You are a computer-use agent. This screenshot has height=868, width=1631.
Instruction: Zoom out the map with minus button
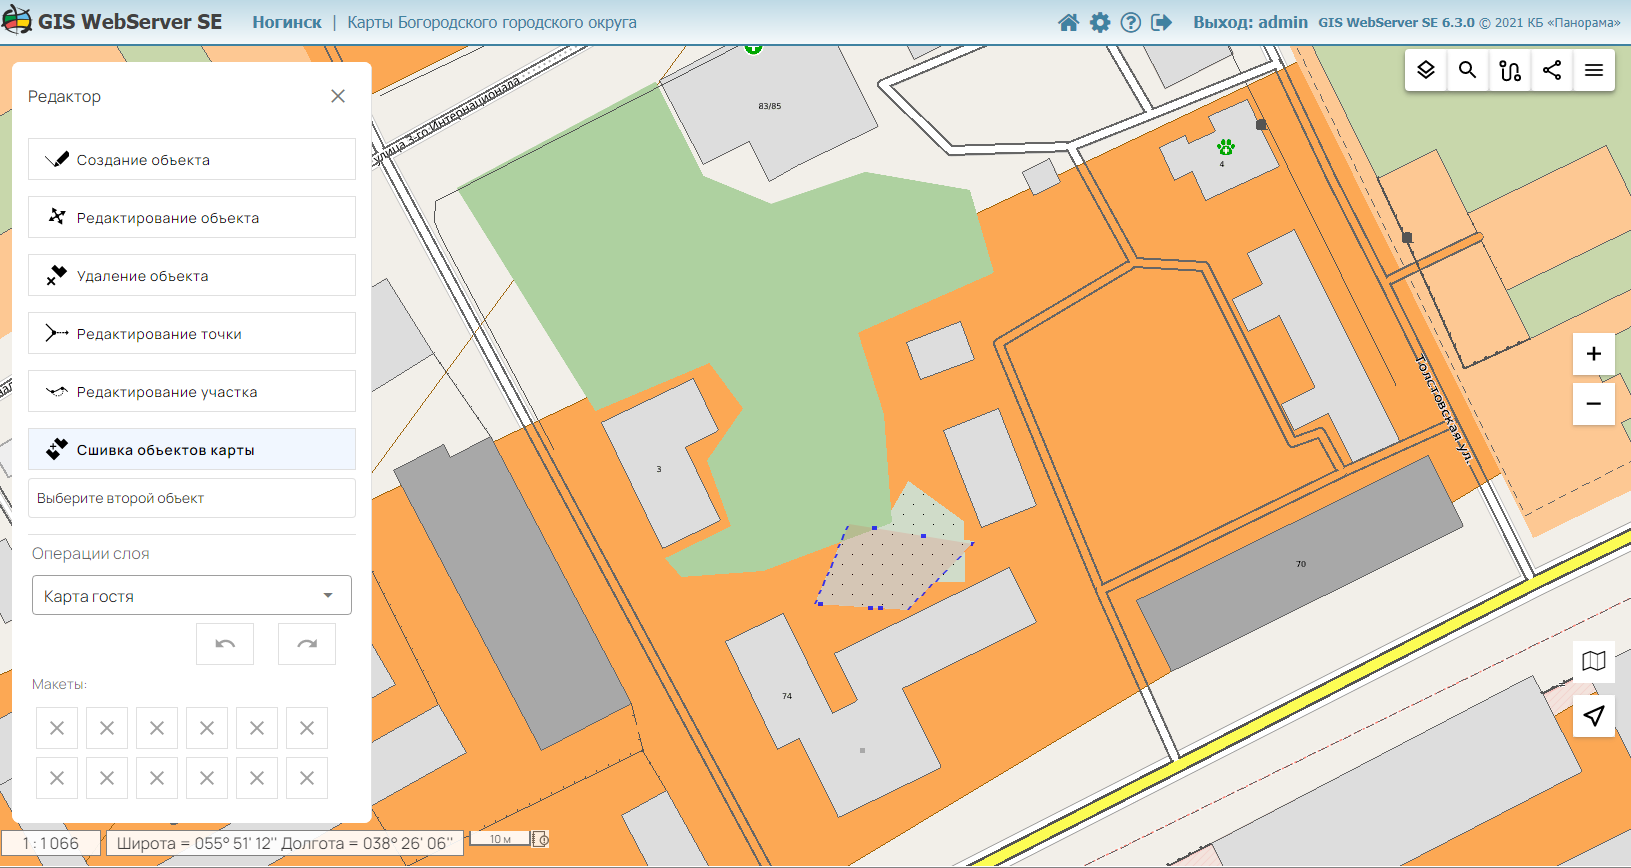tap(1594, 404)
